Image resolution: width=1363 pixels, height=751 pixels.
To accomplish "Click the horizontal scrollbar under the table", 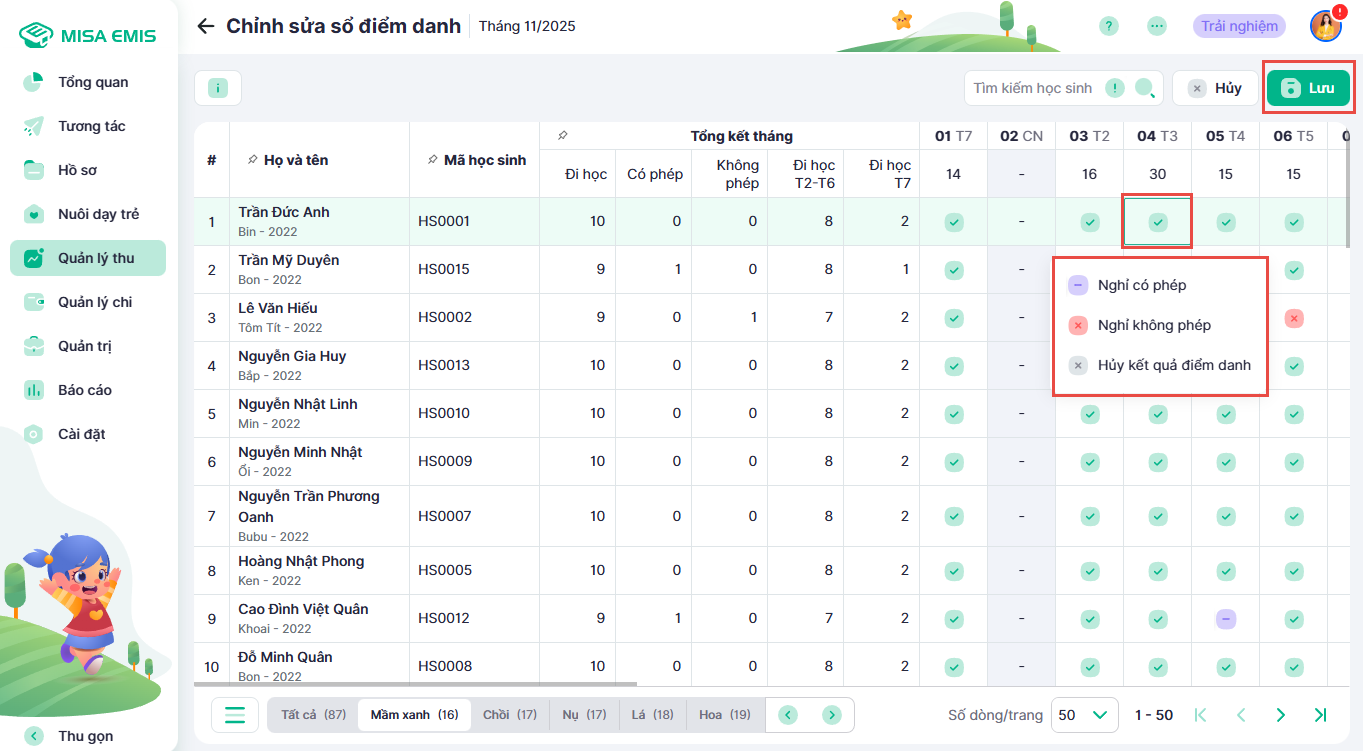I will 415,684.
